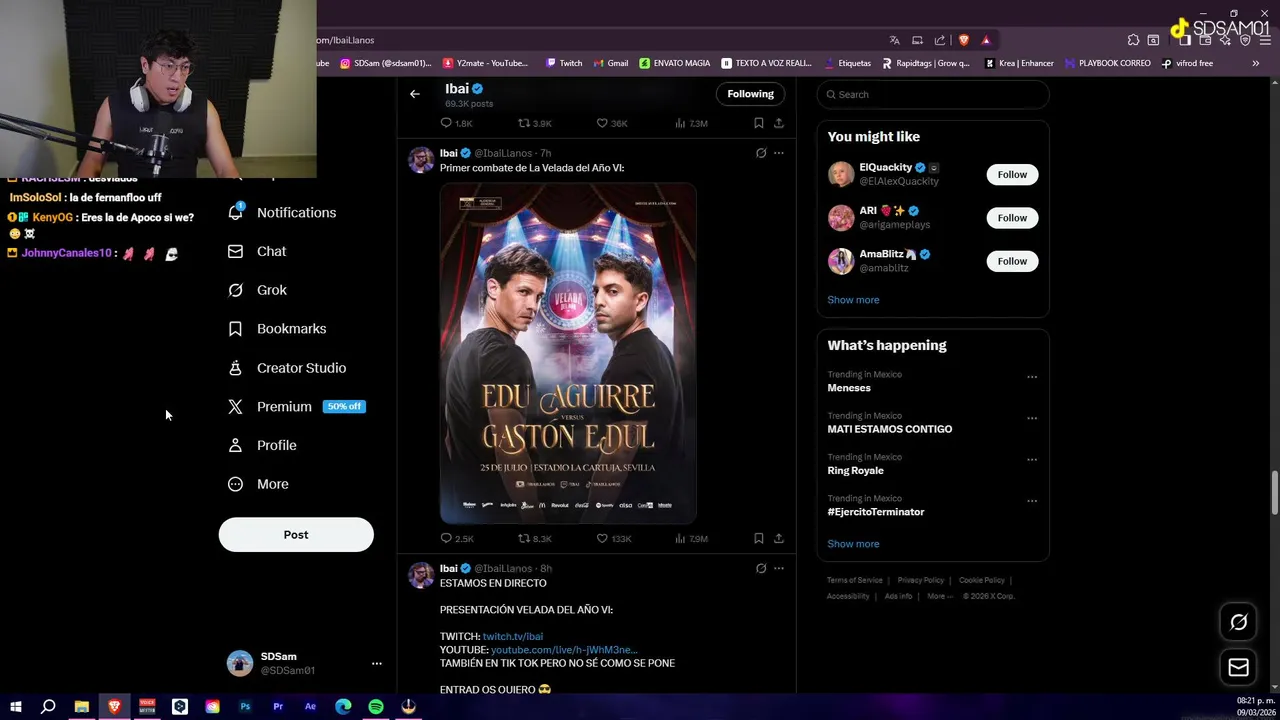Open Creator Studio in the sidebar
Image resolution: width=1280 pixels, height=720 pixels.
pos(287,368)
